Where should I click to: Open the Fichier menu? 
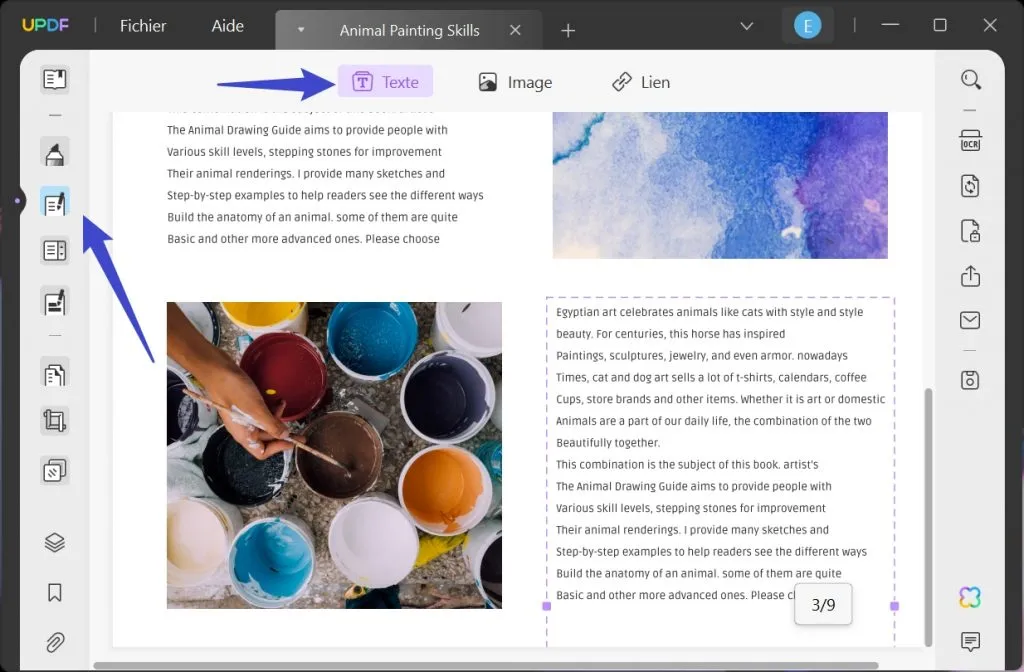click(143, 26)
